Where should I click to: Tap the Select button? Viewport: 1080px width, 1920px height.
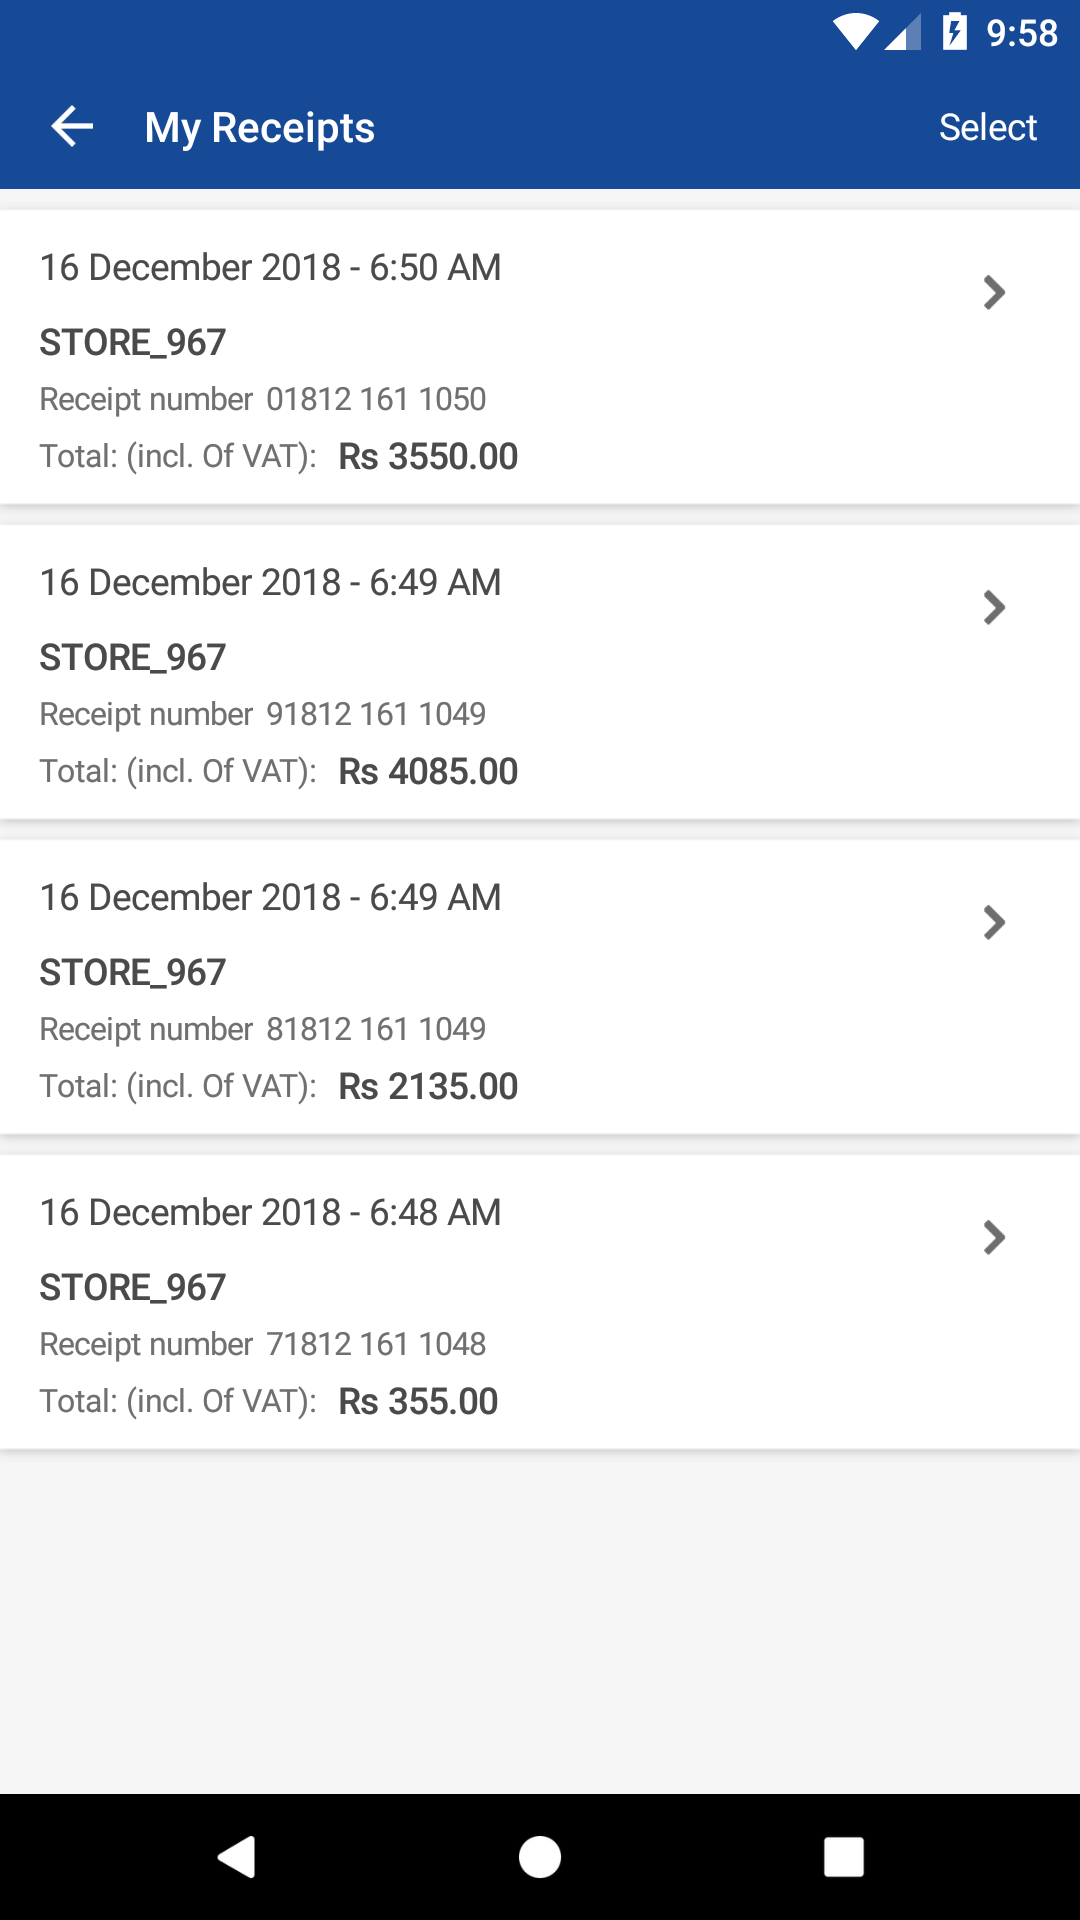987,127
